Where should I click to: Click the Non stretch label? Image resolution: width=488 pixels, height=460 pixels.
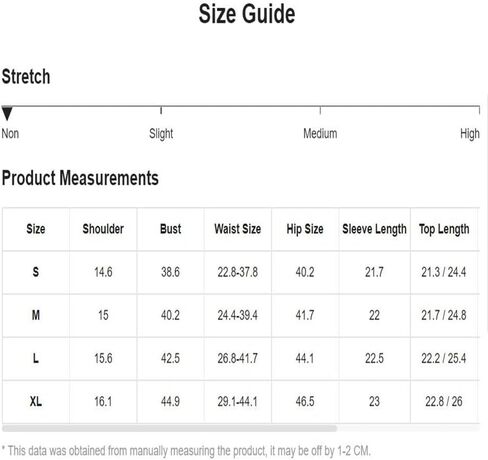[x=10, y=133]
